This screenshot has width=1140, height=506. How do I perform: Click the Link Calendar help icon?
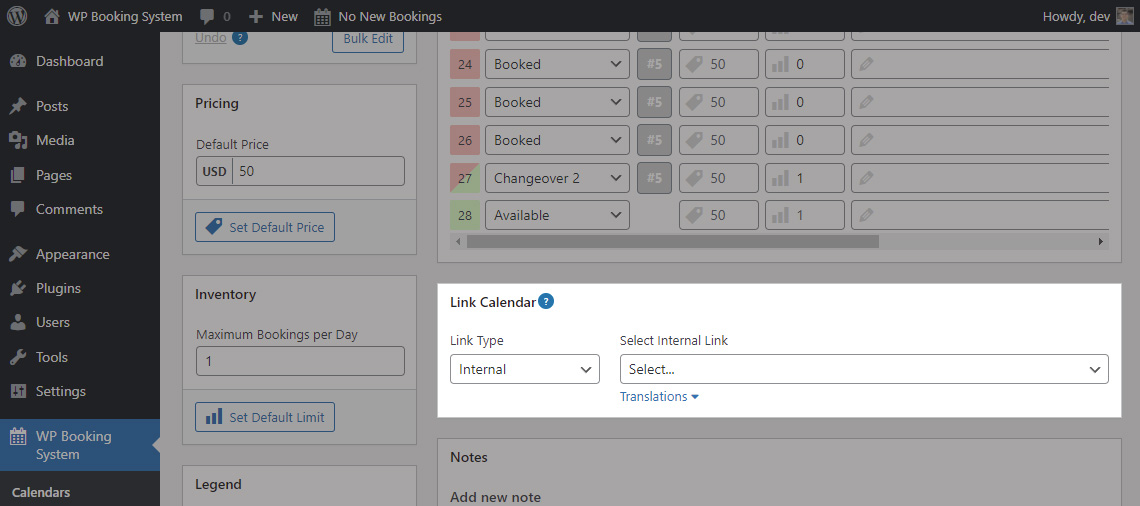pos(546,301)
